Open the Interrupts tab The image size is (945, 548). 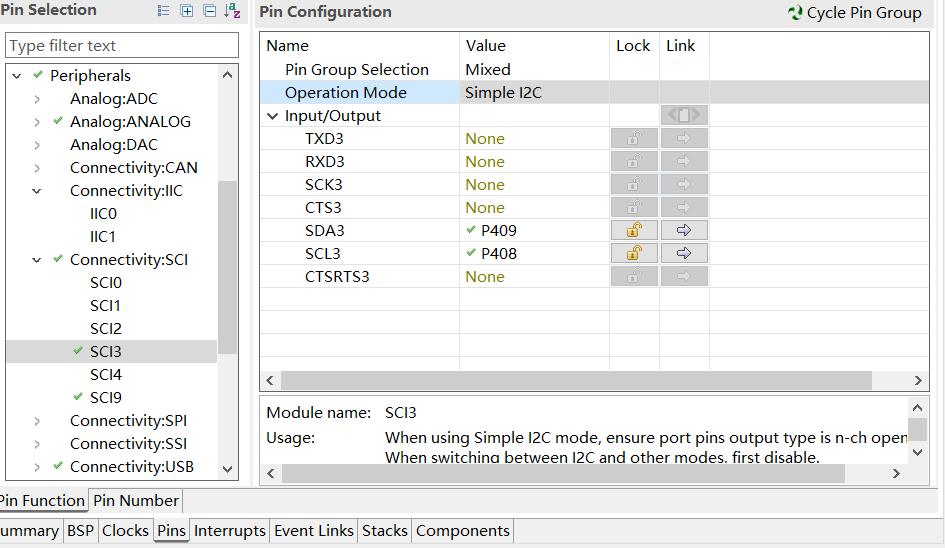[x=230, y=531]
